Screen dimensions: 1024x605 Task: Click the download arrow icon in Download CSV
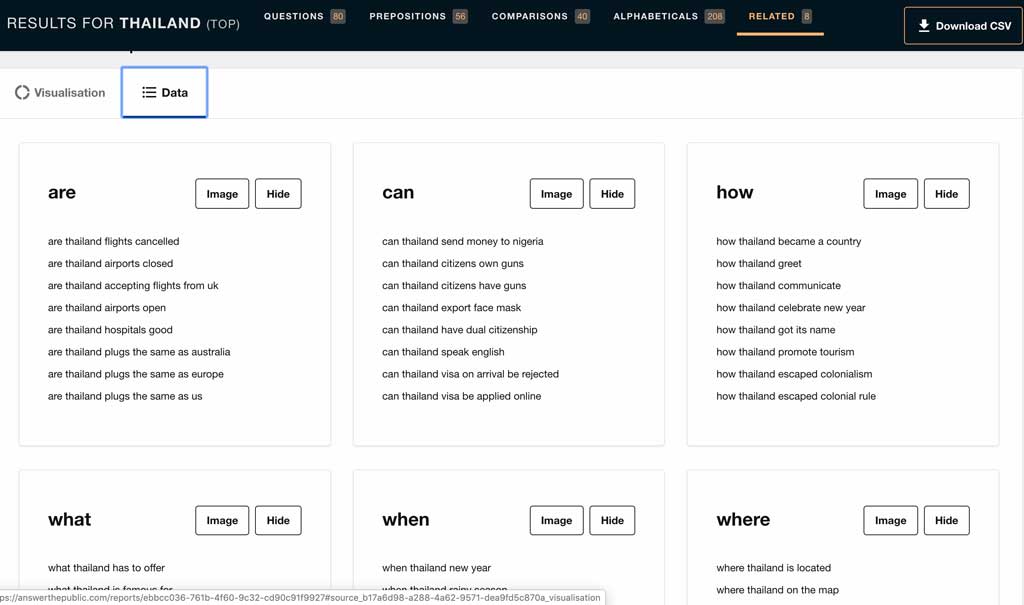pos(924,26)
